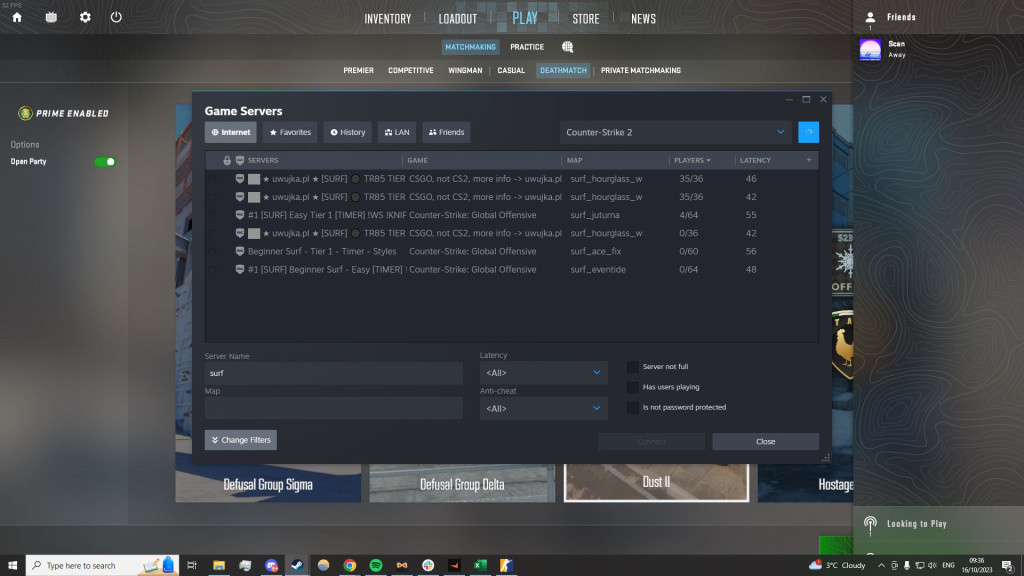Open the Anti-cheat filter dropdown
Image resolution: width=1024 pixels, height=576 pixels.
click(543, 408)
